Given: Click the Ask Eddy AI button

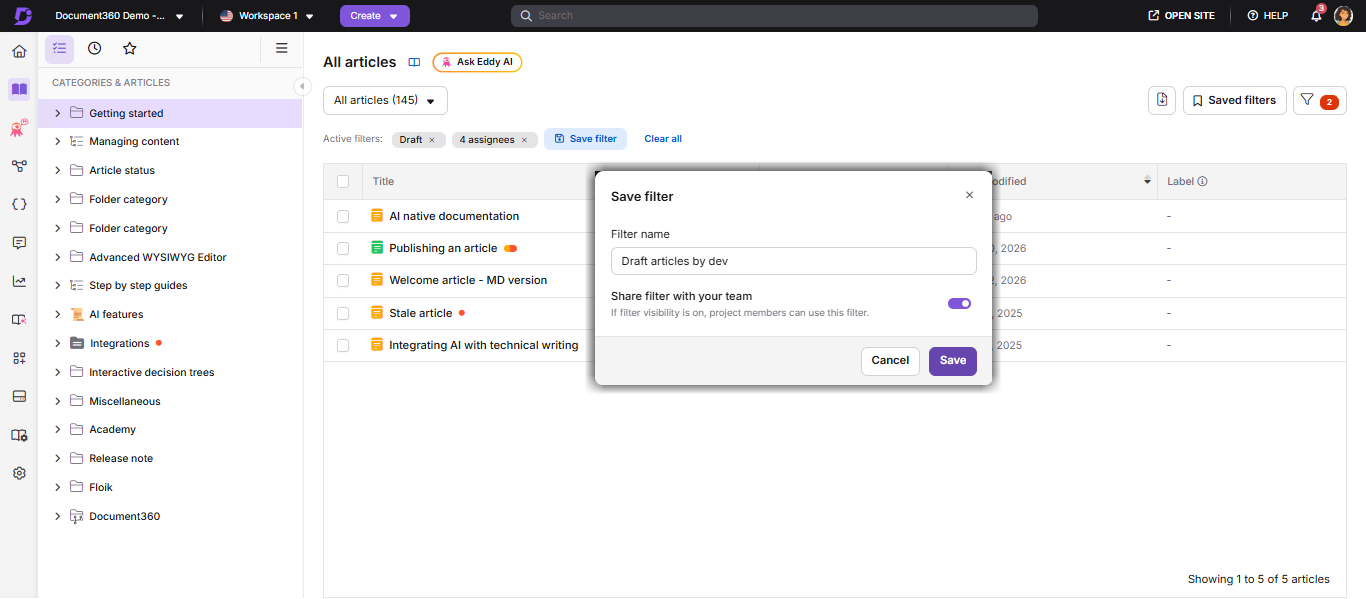Looking at the screenshot, I should [x=477, y=62].
